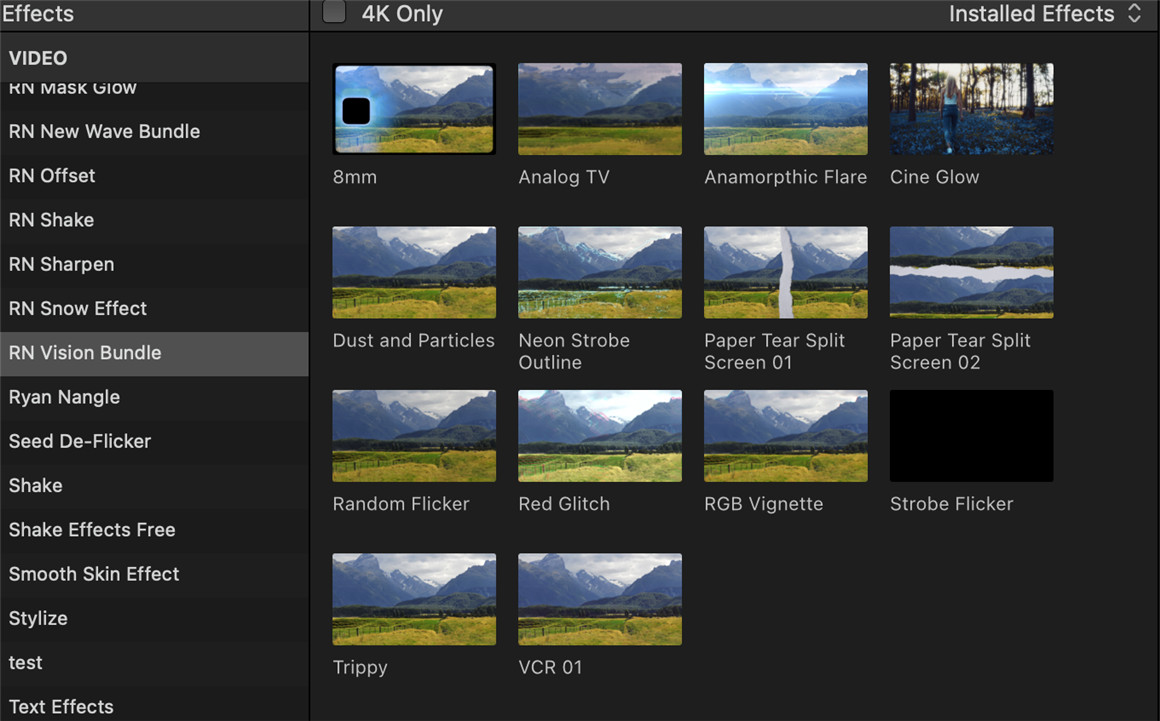Select the Strobe Flicker effect
This screenshot has width=1160, height=721.
pyautogui.click(x=971, y=435)
